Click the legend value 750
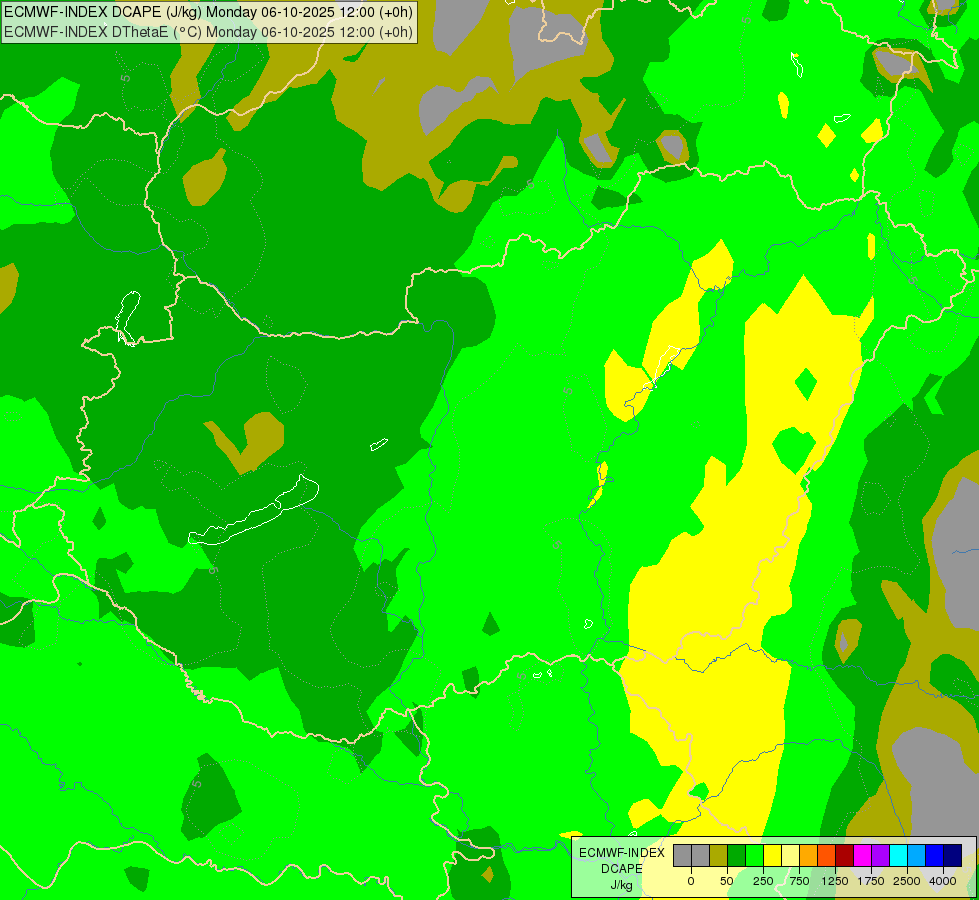 tap(799, 881)
